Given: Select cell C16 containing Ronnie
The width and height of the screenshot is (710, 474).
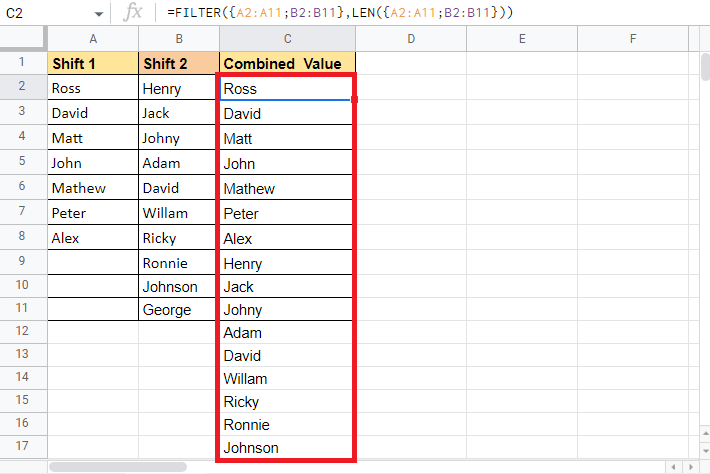Looking at the screenshot, I should 286,424.
